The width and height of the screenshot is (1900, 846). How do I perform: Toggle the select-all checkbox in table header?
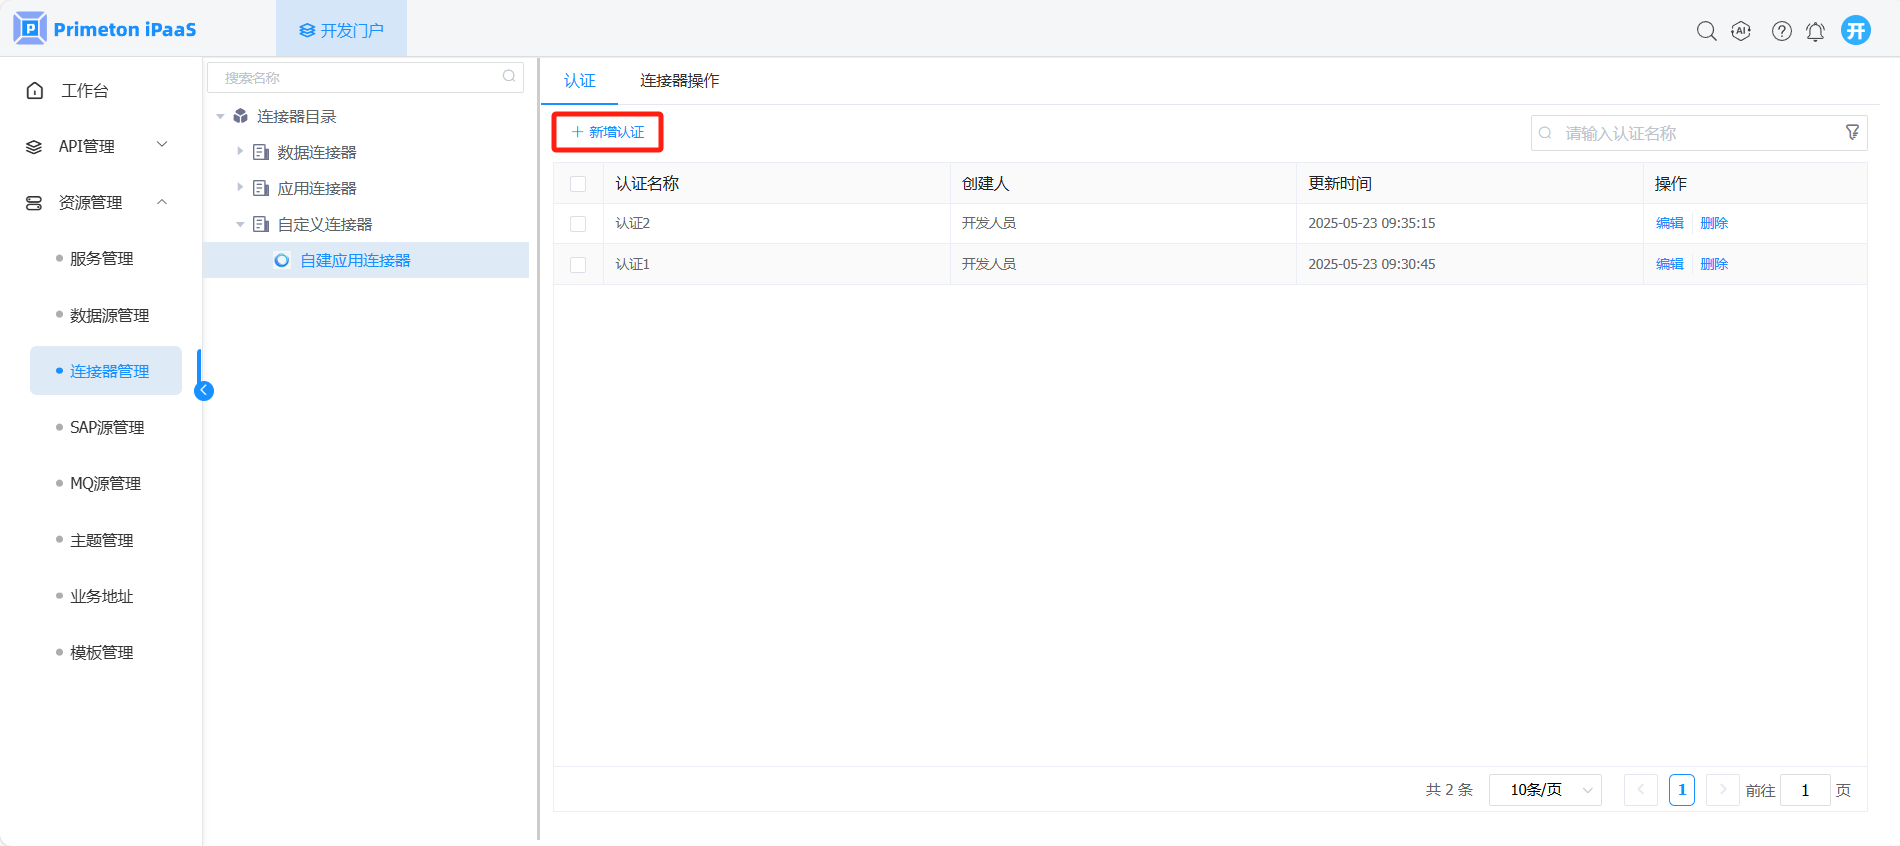coord(578,184)
